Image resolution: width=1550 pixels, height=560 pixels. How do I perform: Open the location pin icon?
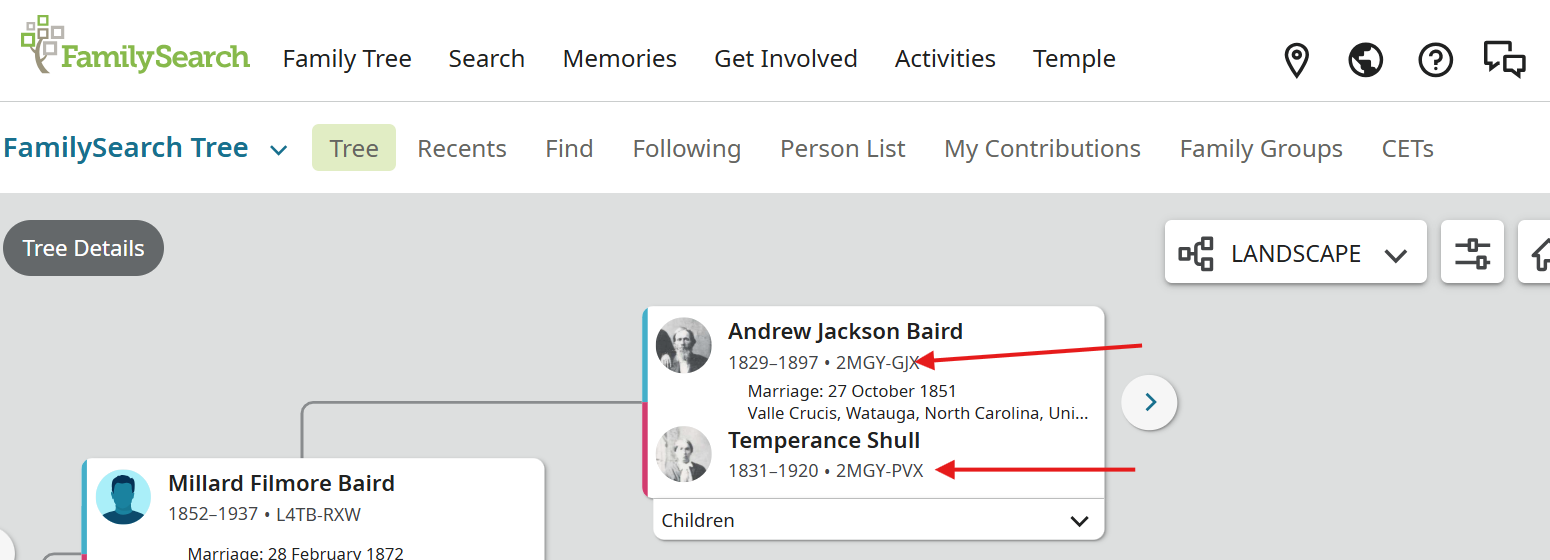(x=1296, y=60)
